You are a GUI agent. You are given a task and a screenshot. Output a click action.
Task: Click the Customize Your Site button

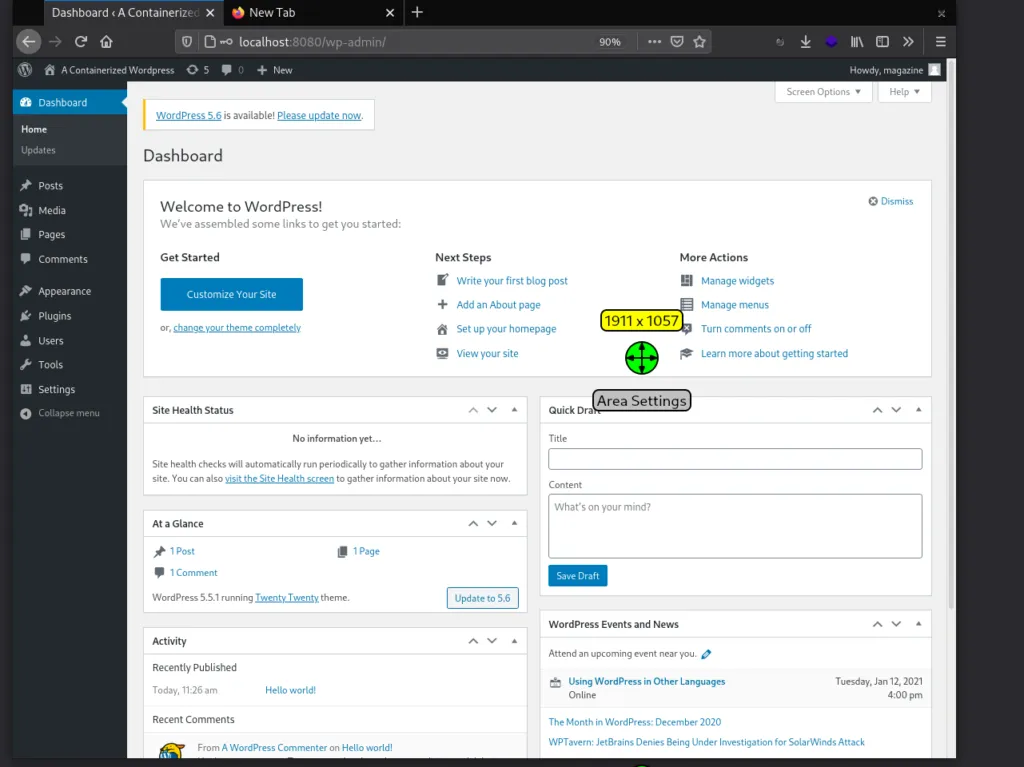[x=231, y=295]
